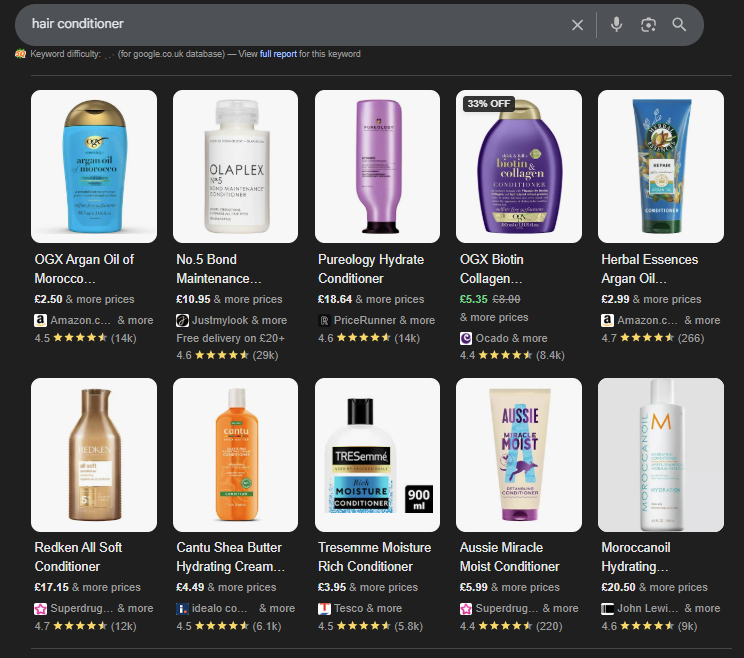Open OGX Argan Oil of Morocco product image

click(94, 167)
